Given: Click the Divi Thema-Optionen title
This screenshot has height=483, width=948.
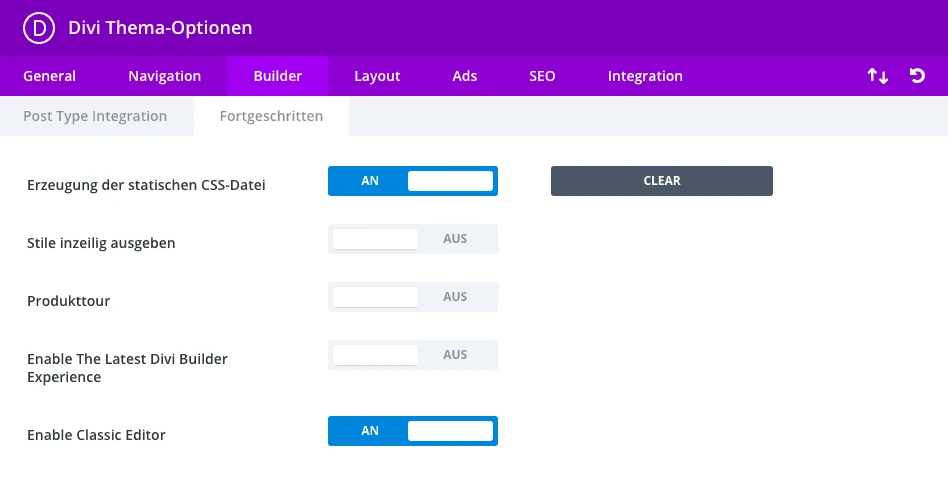Looking at the screenshot, I should (x=160, y=28).
